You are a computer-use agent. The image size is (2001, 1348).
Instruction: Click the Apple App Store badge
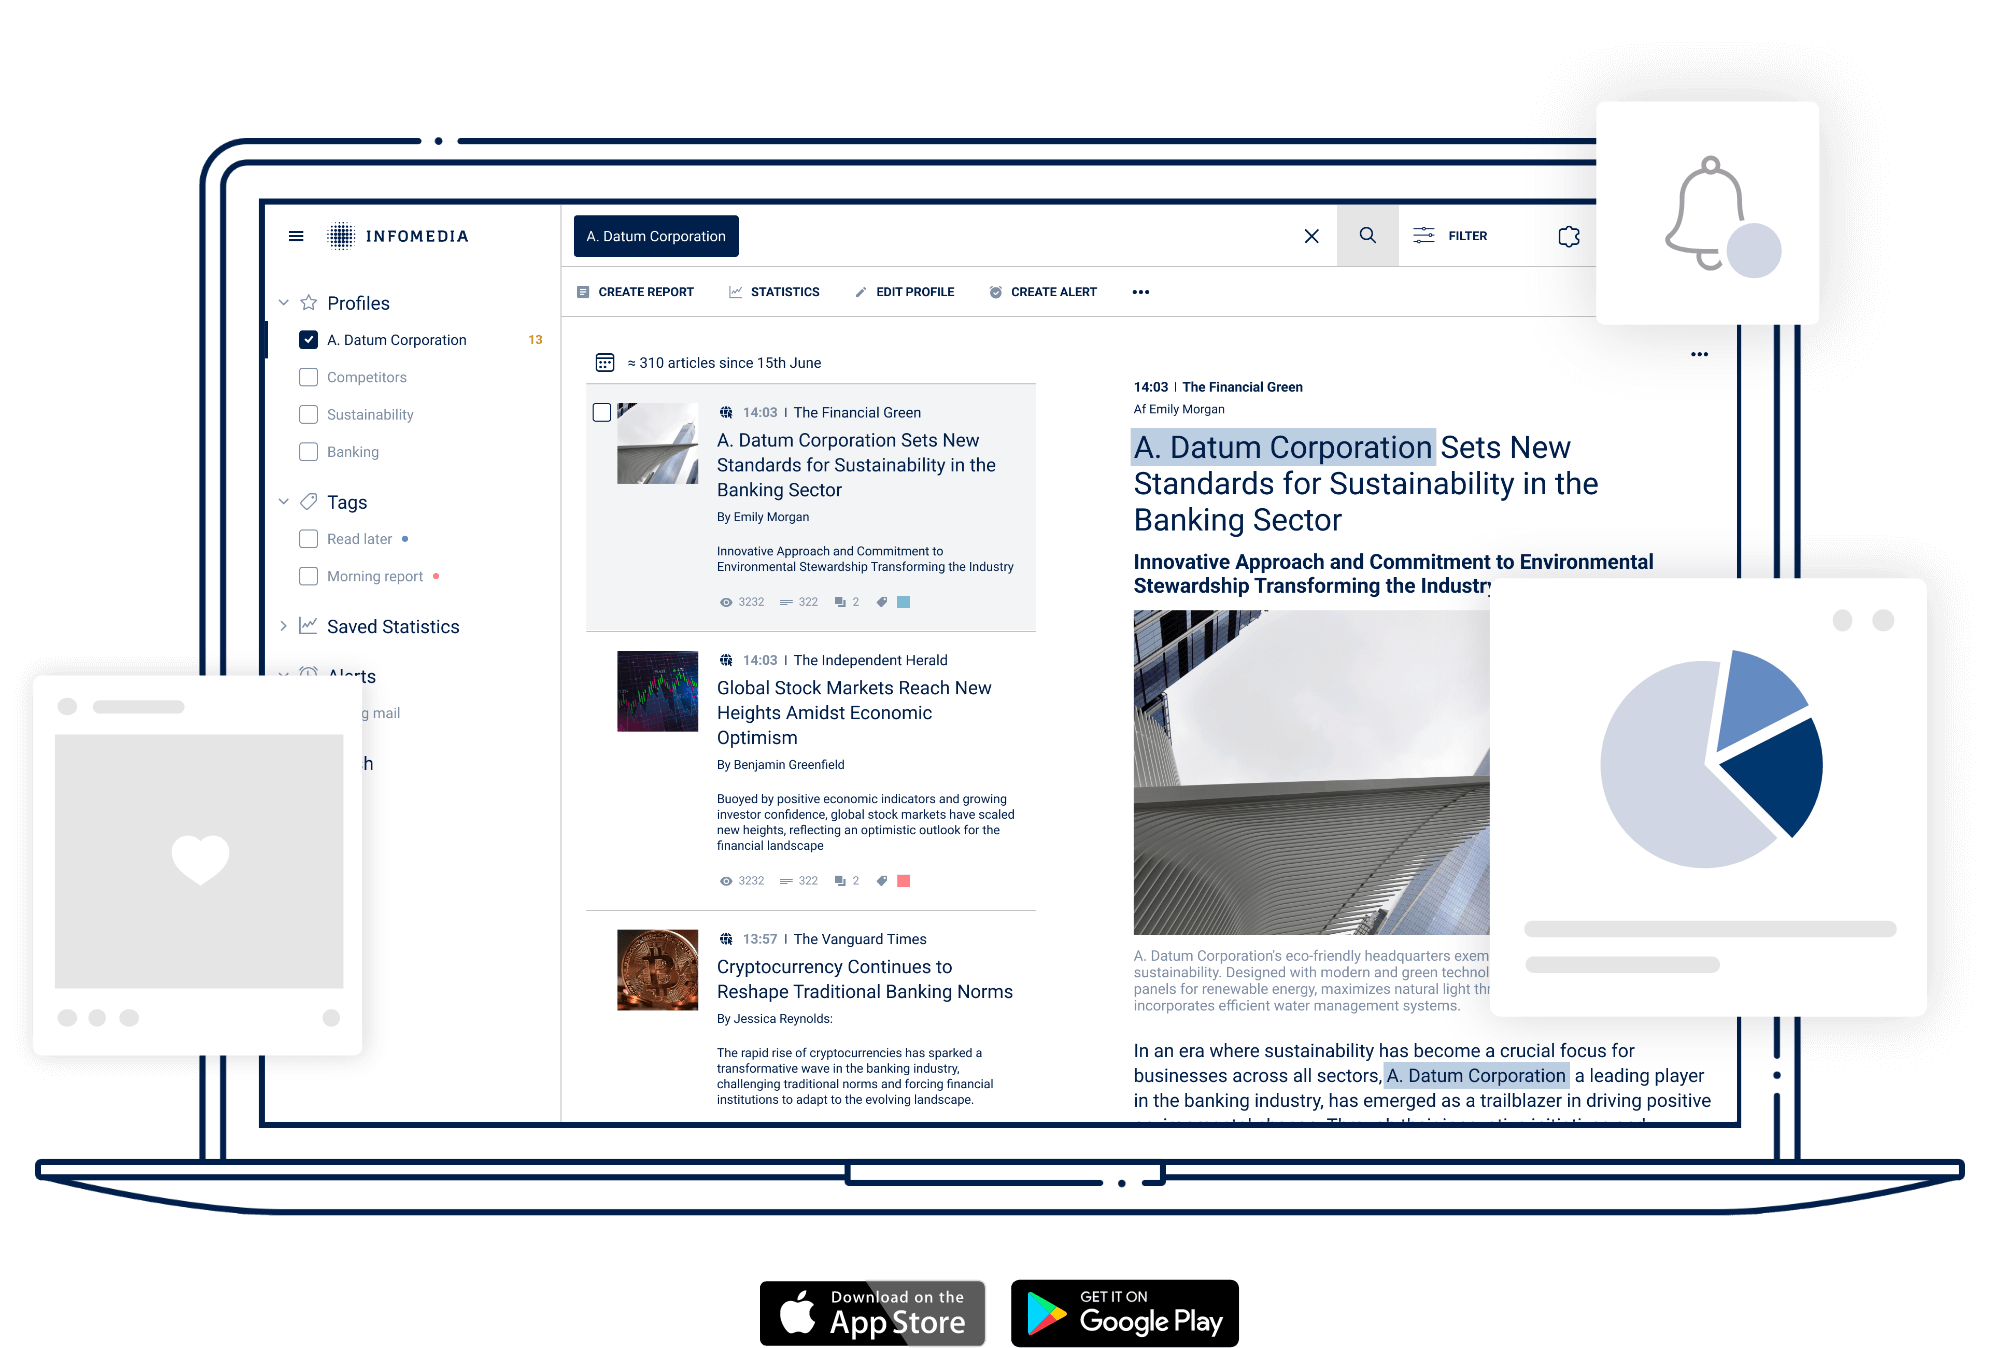pyautogui.click(x=872, y=1313)
